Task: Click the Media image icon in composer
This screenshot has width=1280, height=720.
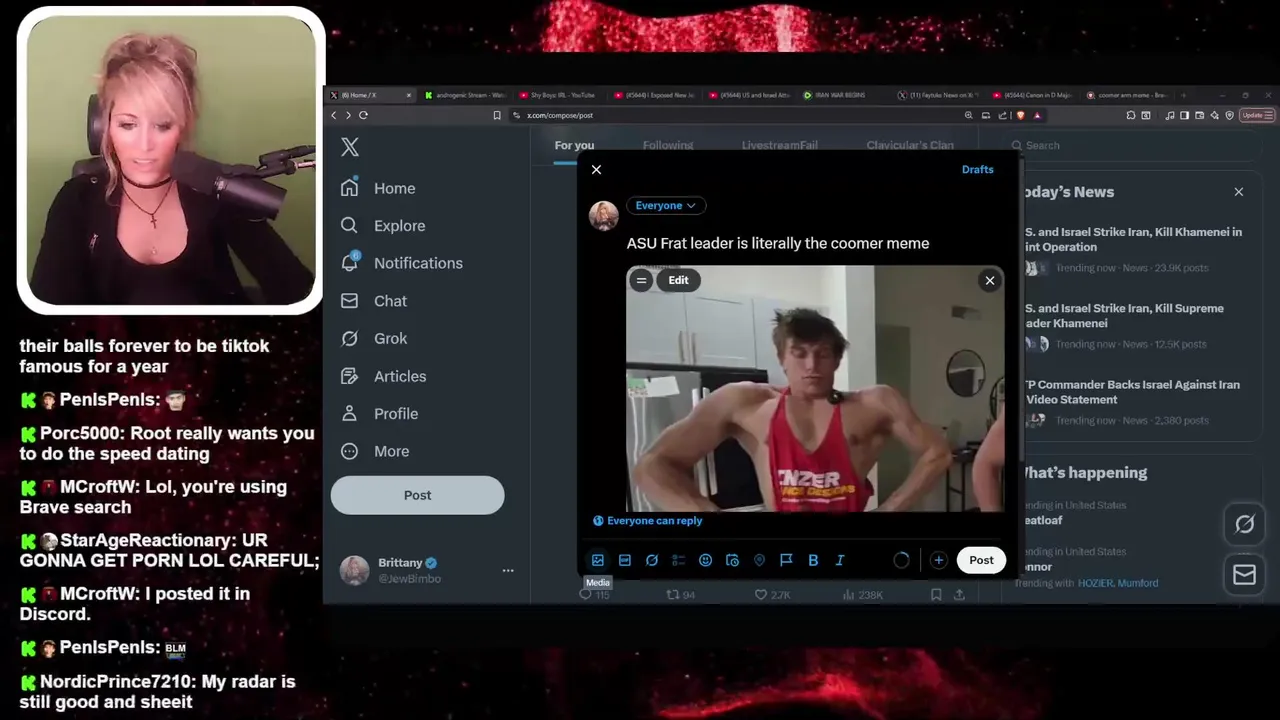Action: [x=598, y=560]
